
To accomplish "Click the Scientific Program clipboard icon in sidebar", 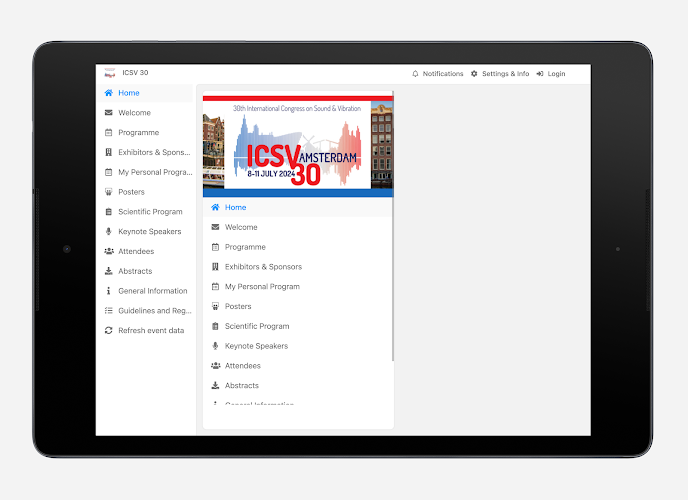I will [108, 211].
